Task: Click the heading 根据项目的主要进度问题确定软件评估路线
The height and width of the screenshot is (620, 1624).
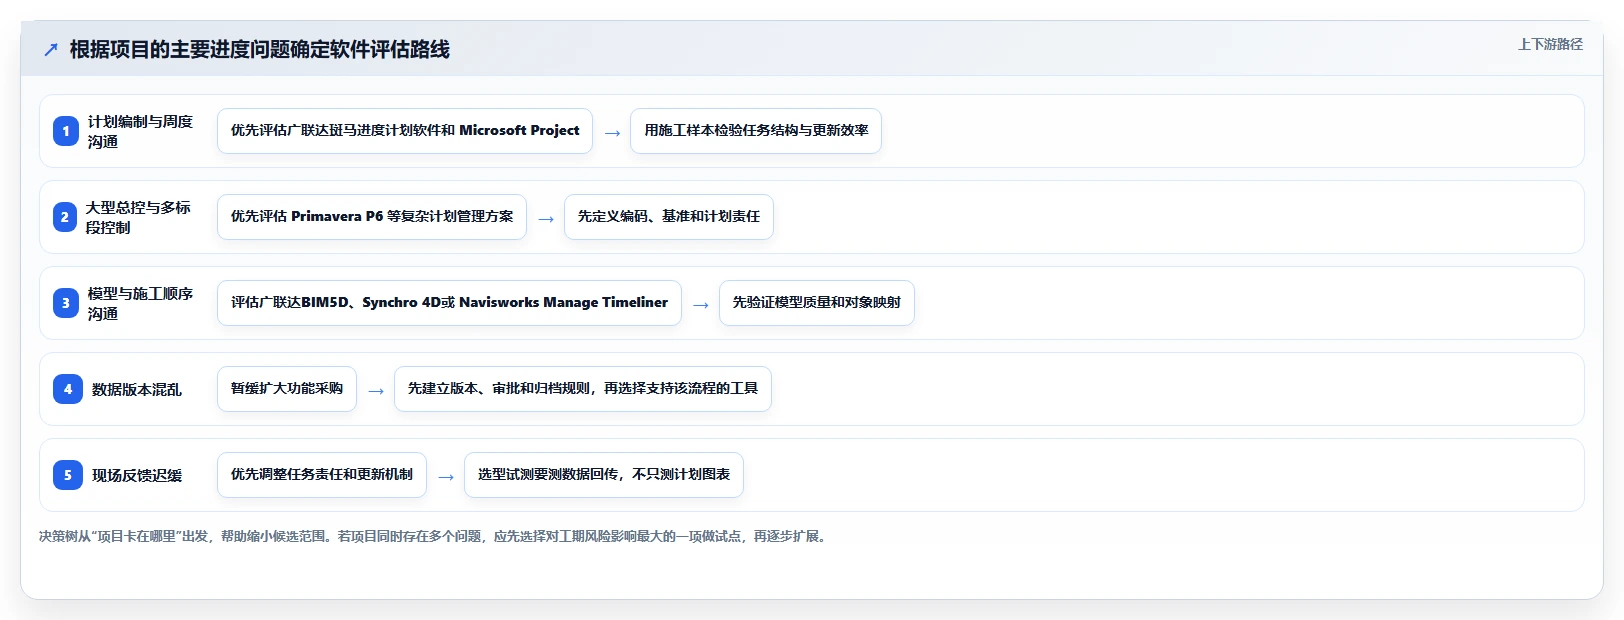Action: [260, 49]
